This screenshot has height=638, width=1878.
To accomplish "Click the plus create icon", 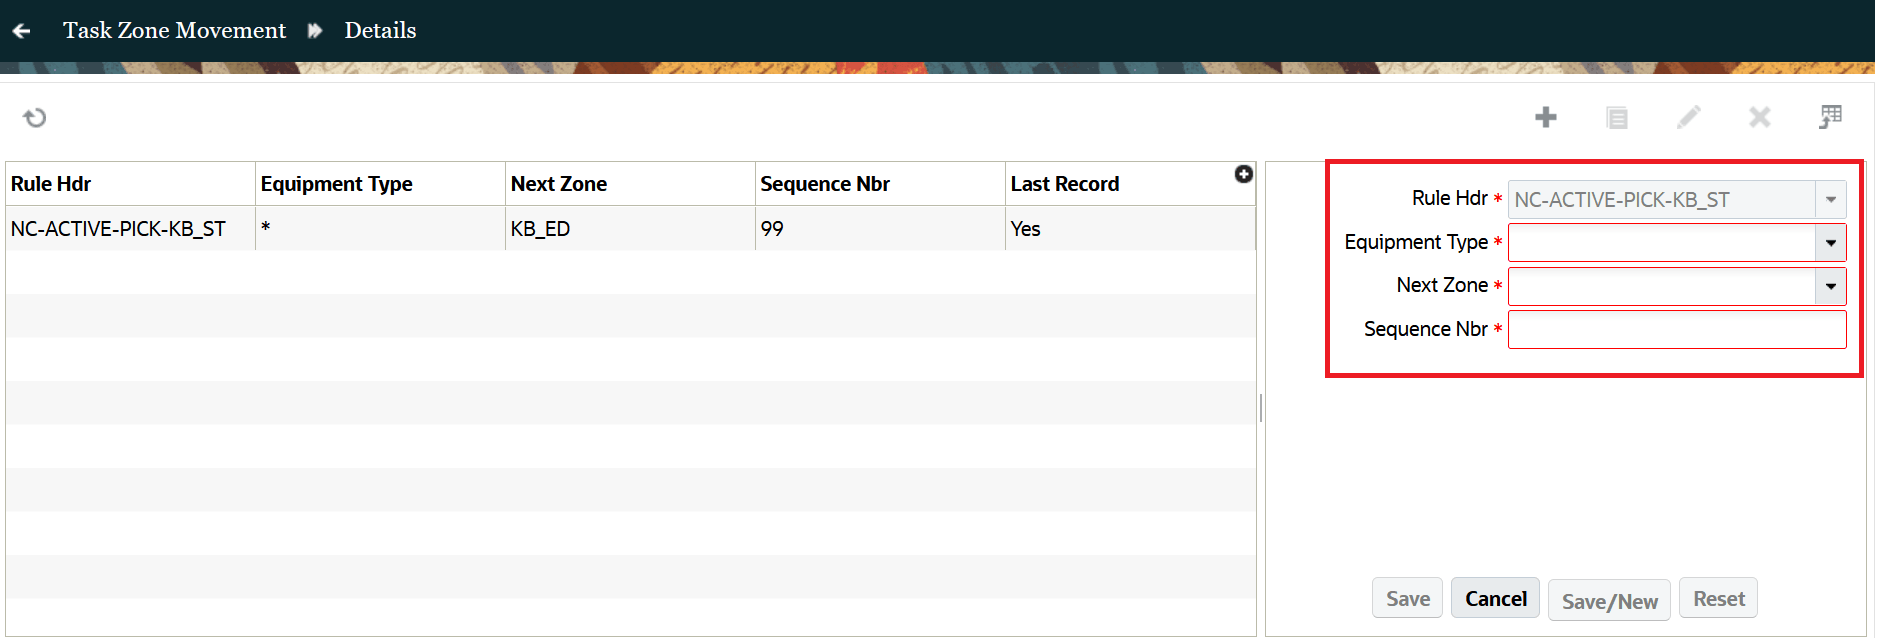I will pos(1546,117).
